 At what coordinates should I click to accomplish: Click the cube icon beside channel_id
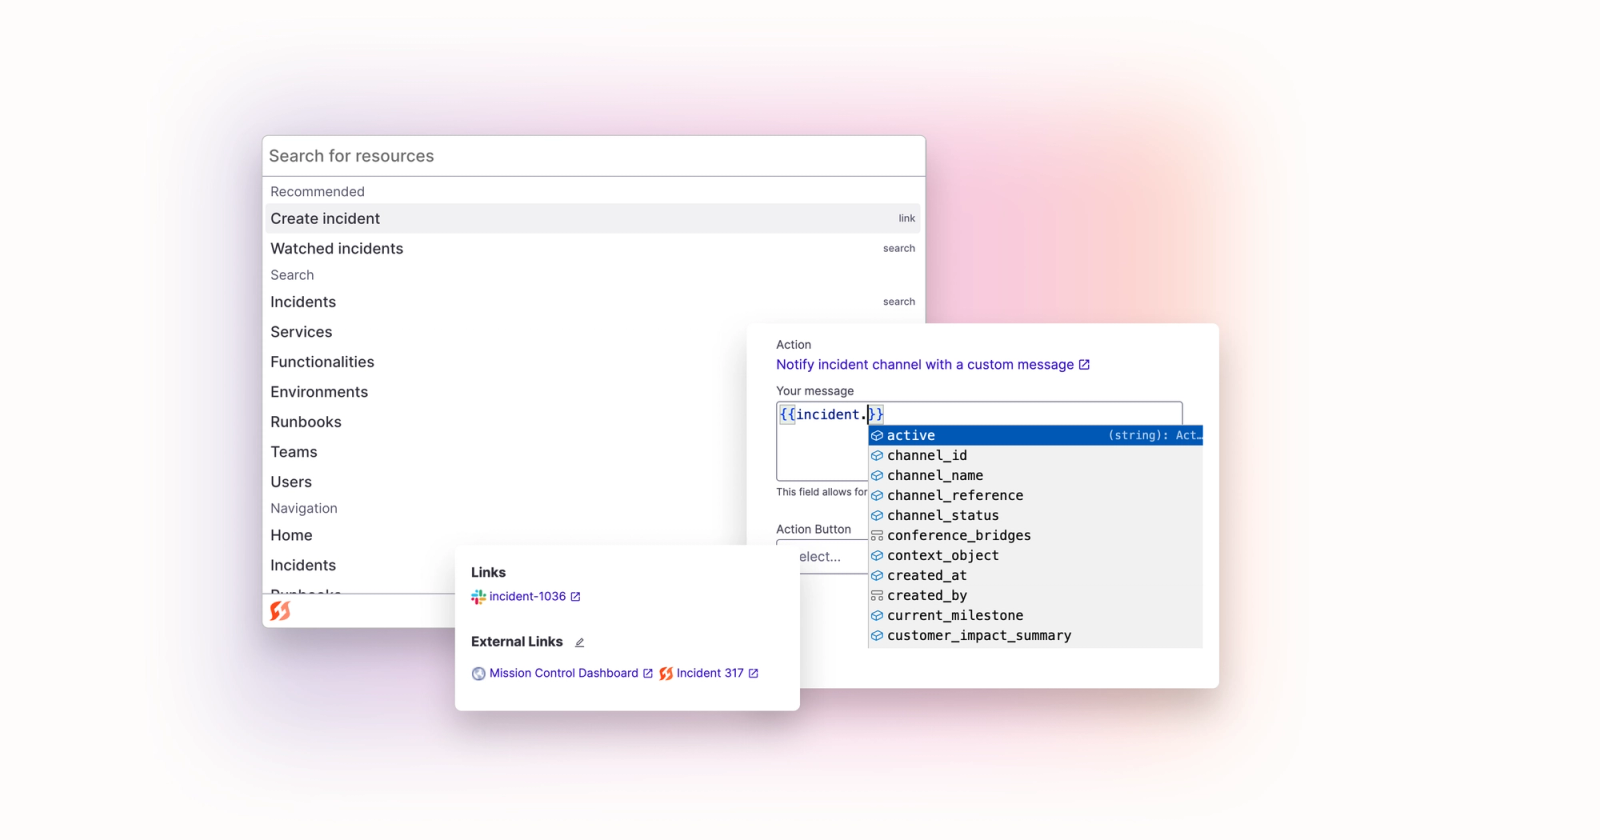point(877,456)
